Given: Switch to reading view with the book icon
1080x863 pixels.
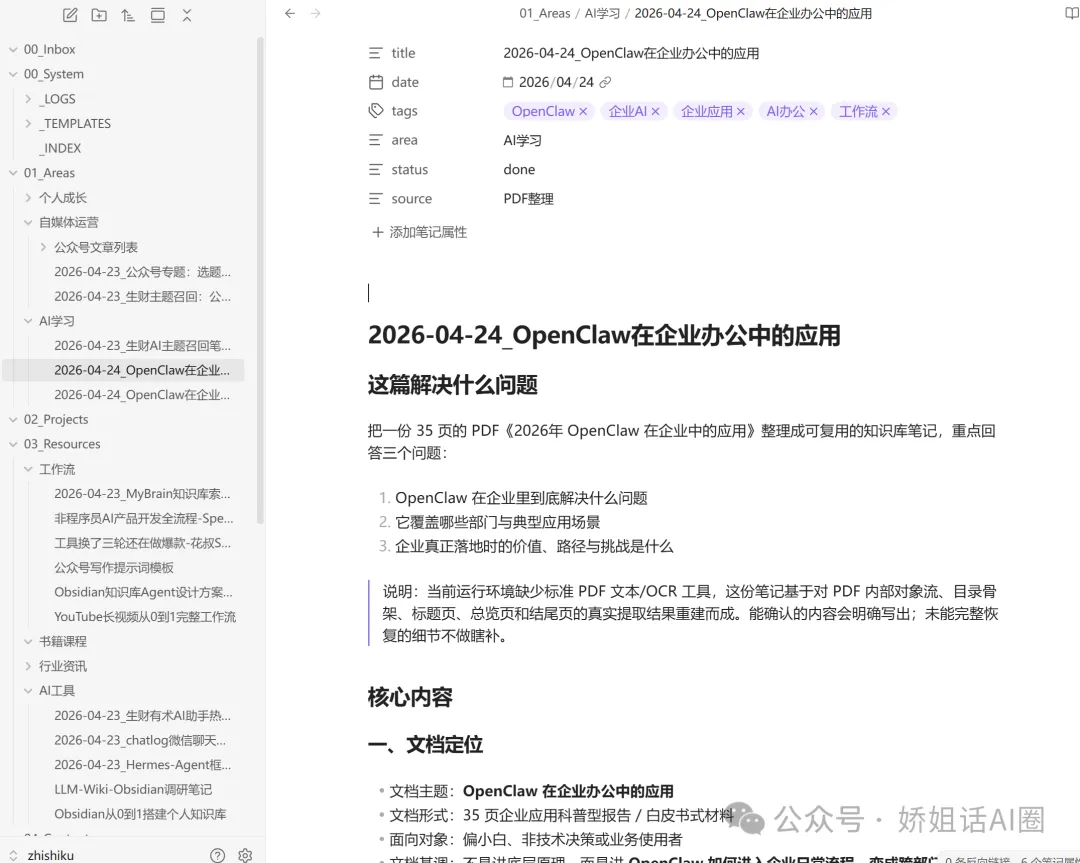Looking at the screenshot, I should pos(1071,14).
